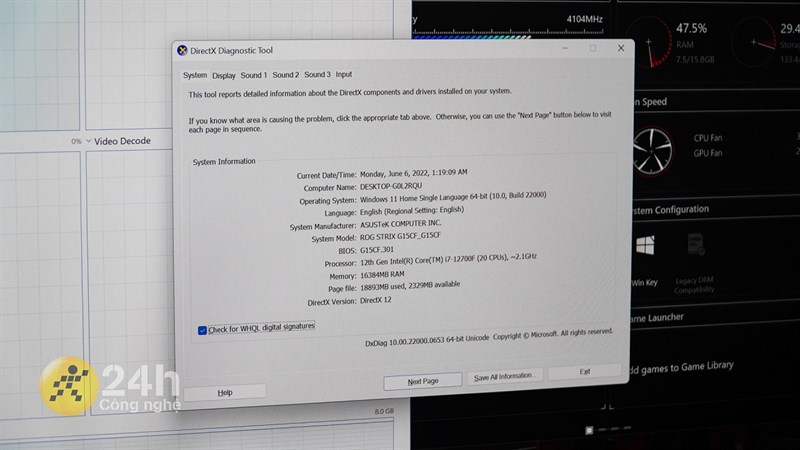Click the Processor value 12th Gen Intel Core i7-12700F
Viewport: 800px width, 450px height.
point(448,260)
